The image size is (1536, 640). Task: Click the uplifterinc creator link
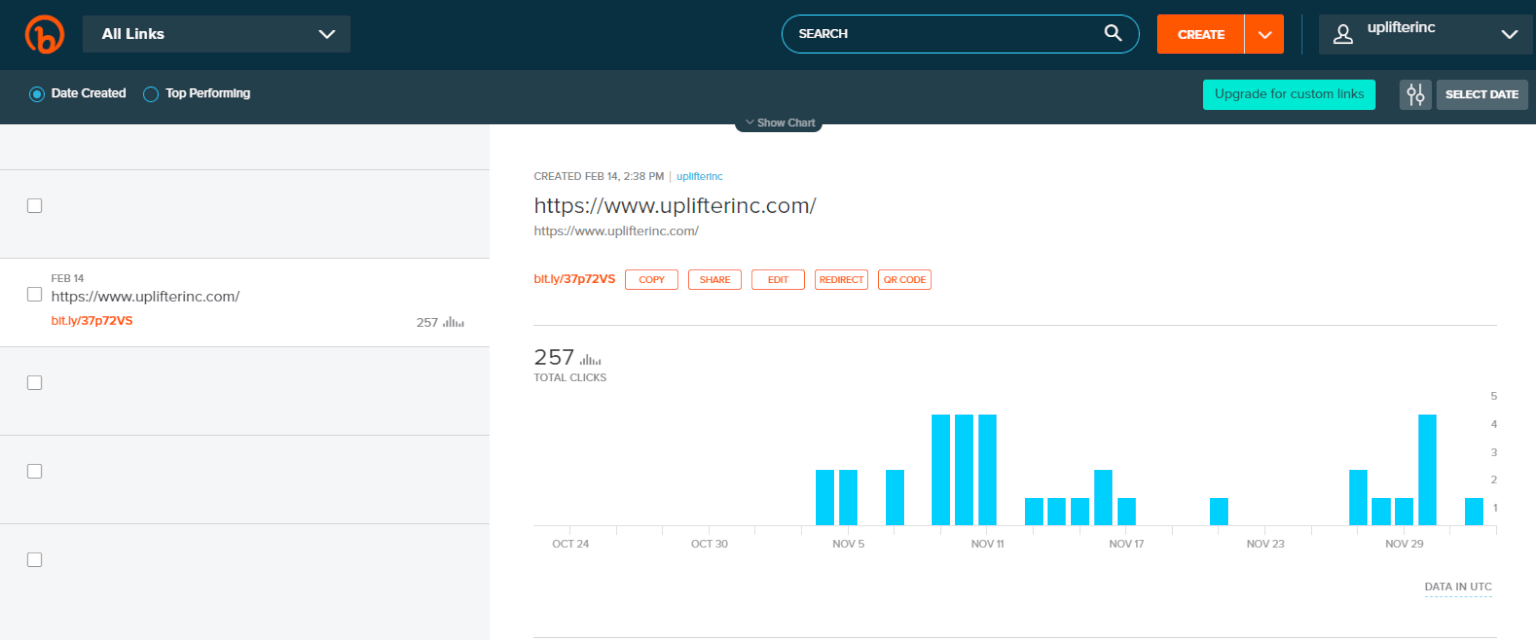point(699,176)
